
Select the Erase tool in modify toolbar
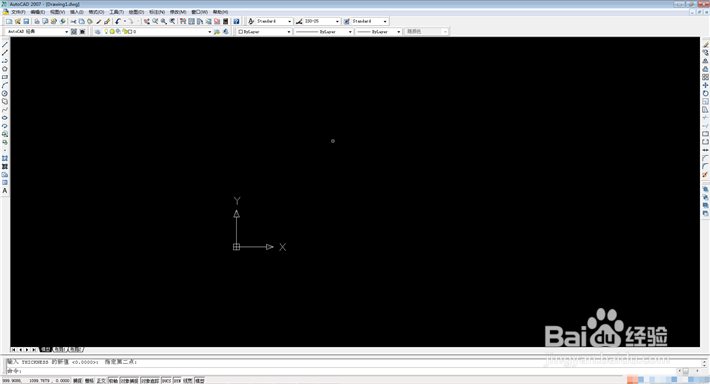tap(705, 45)
